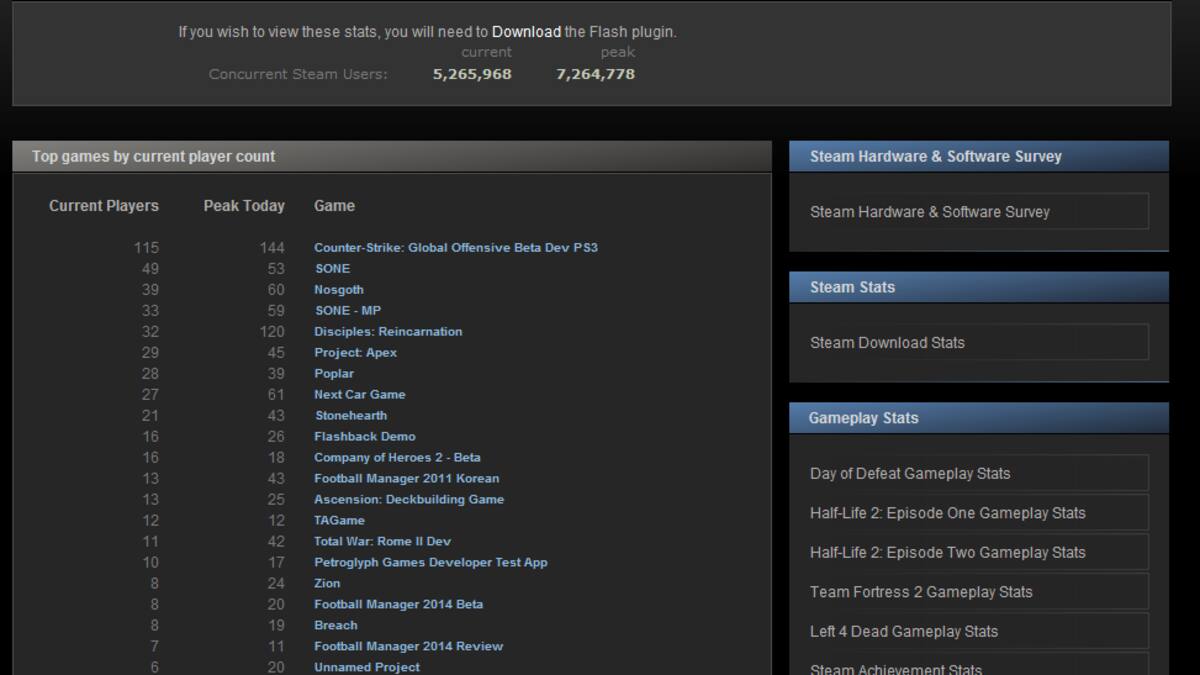Open the Project: Apex link
The image size is (1200, 675).
point(355,352)
